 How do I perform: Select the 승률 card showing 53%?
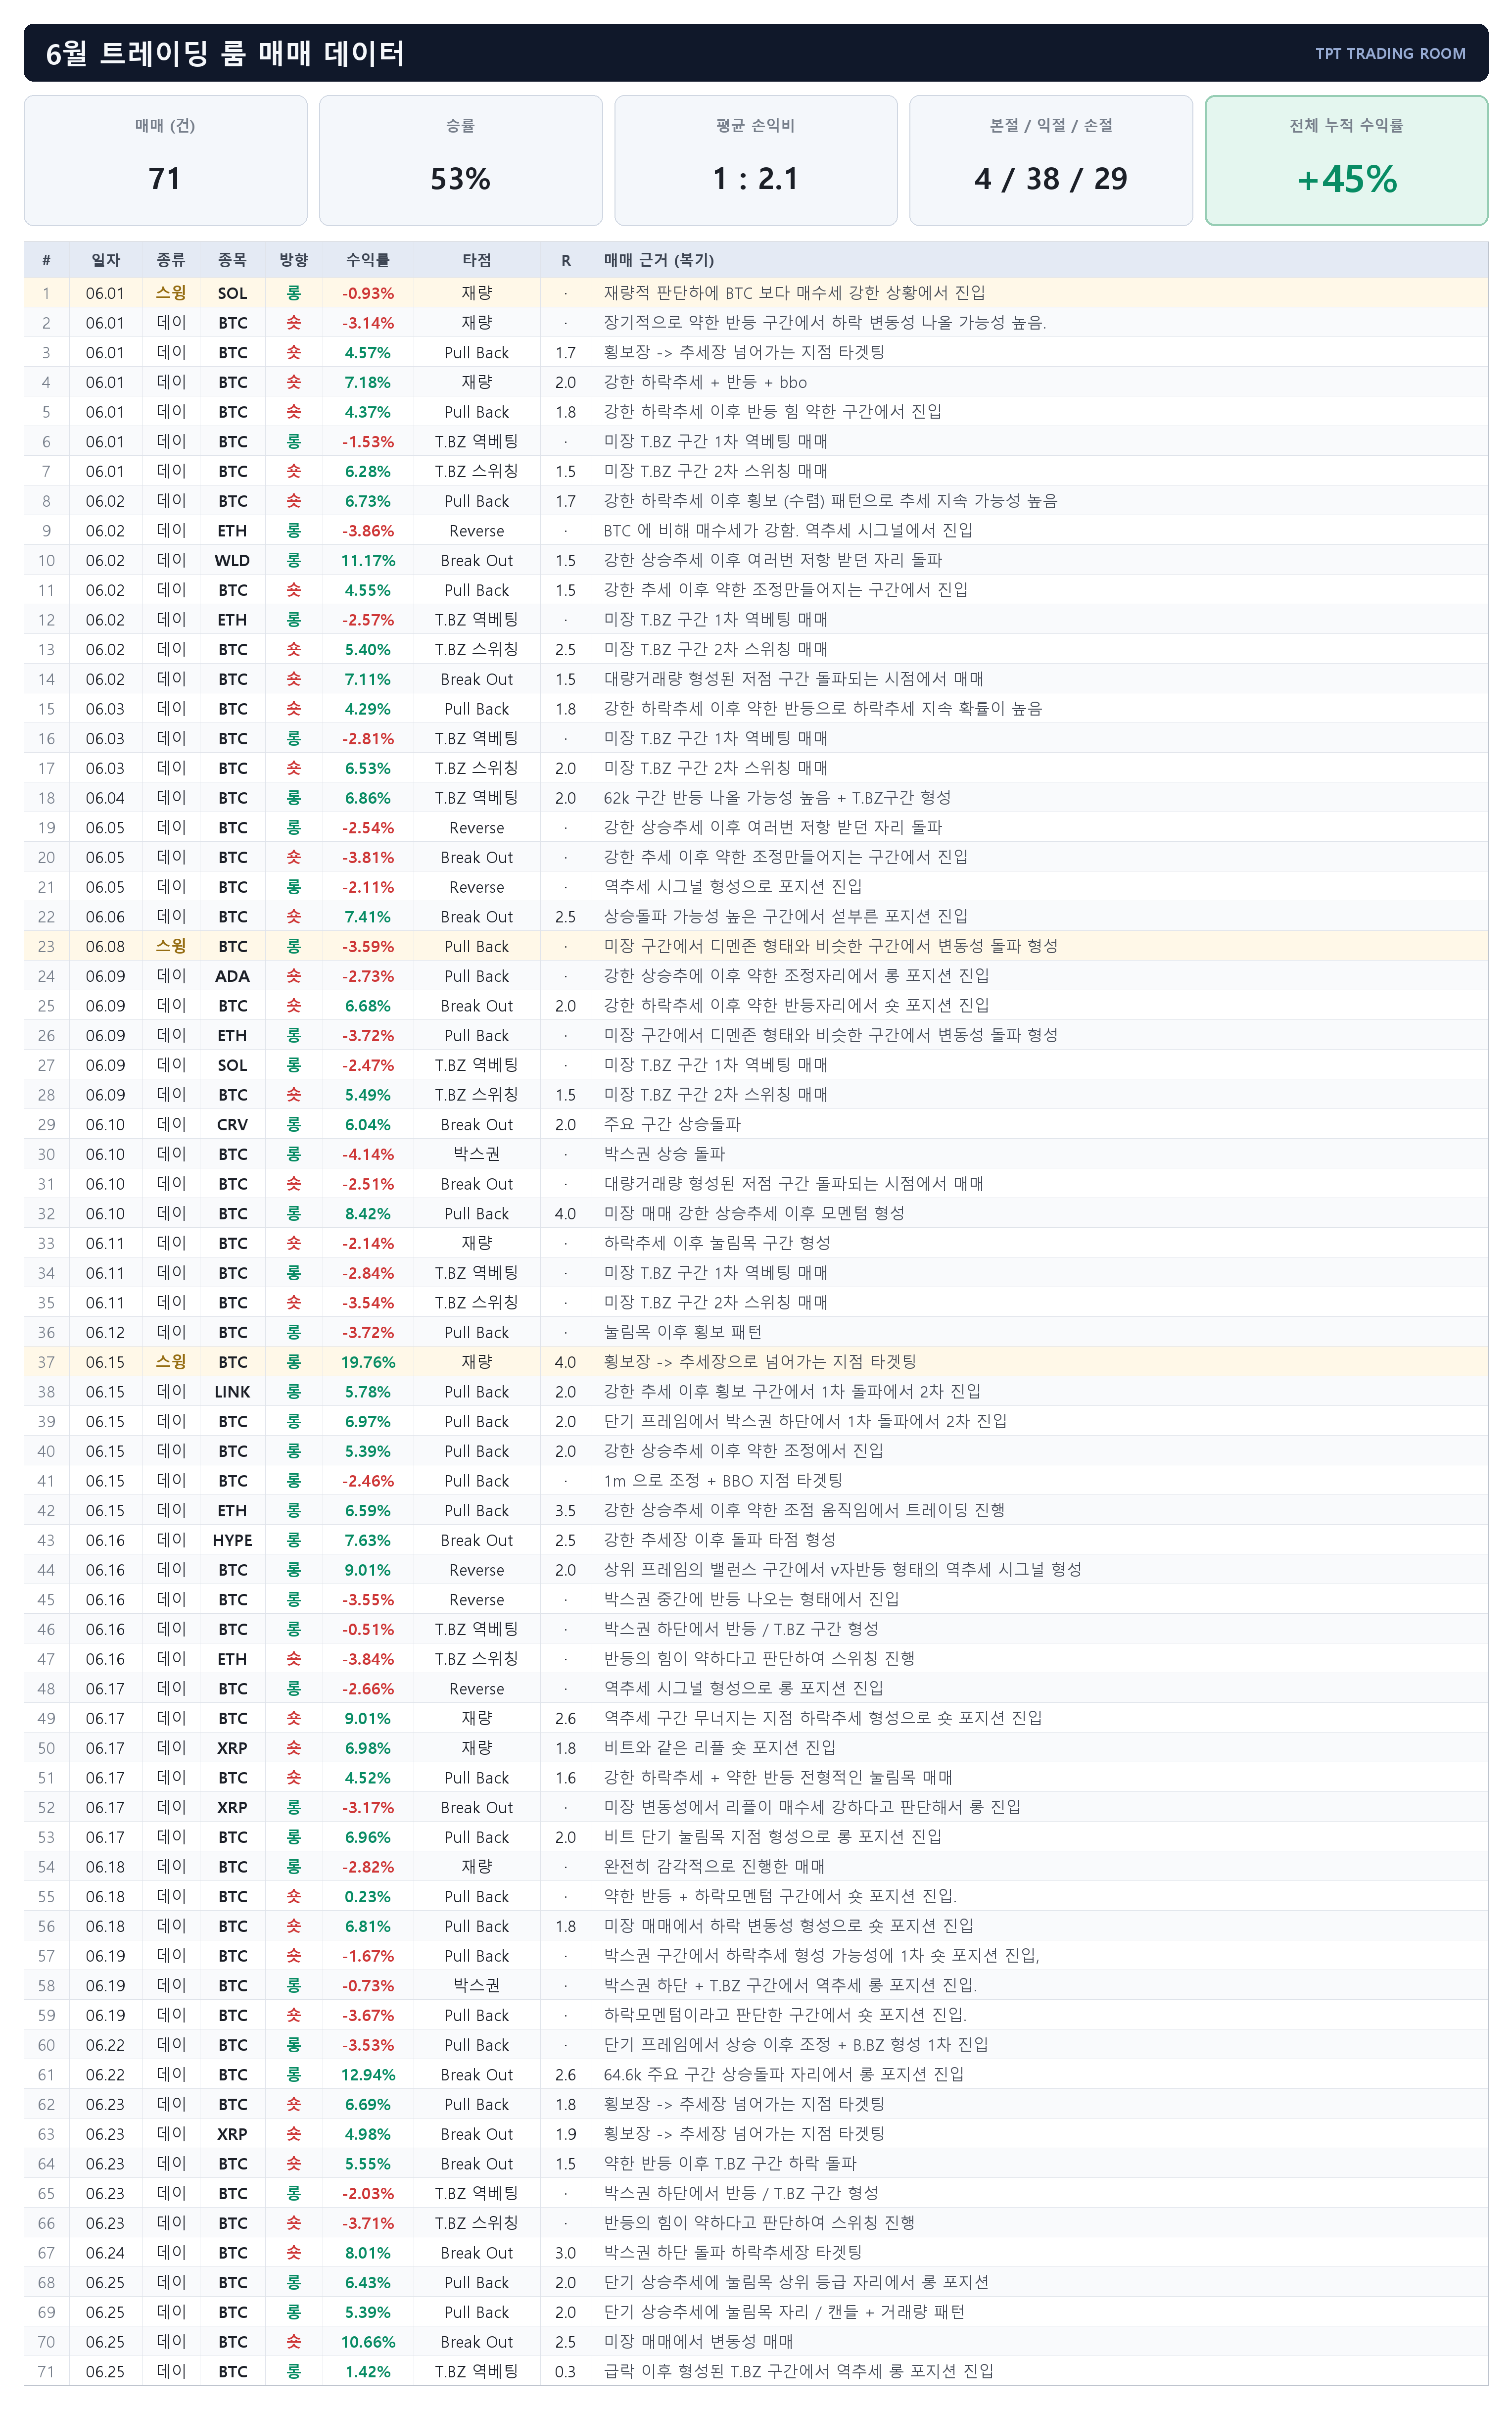coord(460,160)
